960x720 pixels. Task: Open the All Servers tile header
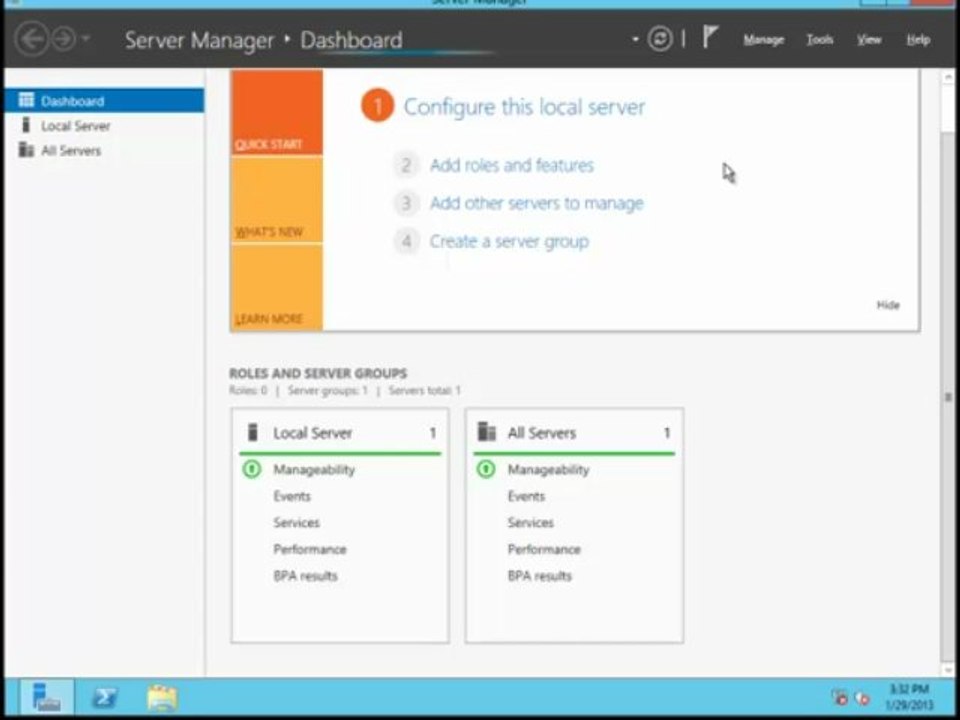[574, 433]
